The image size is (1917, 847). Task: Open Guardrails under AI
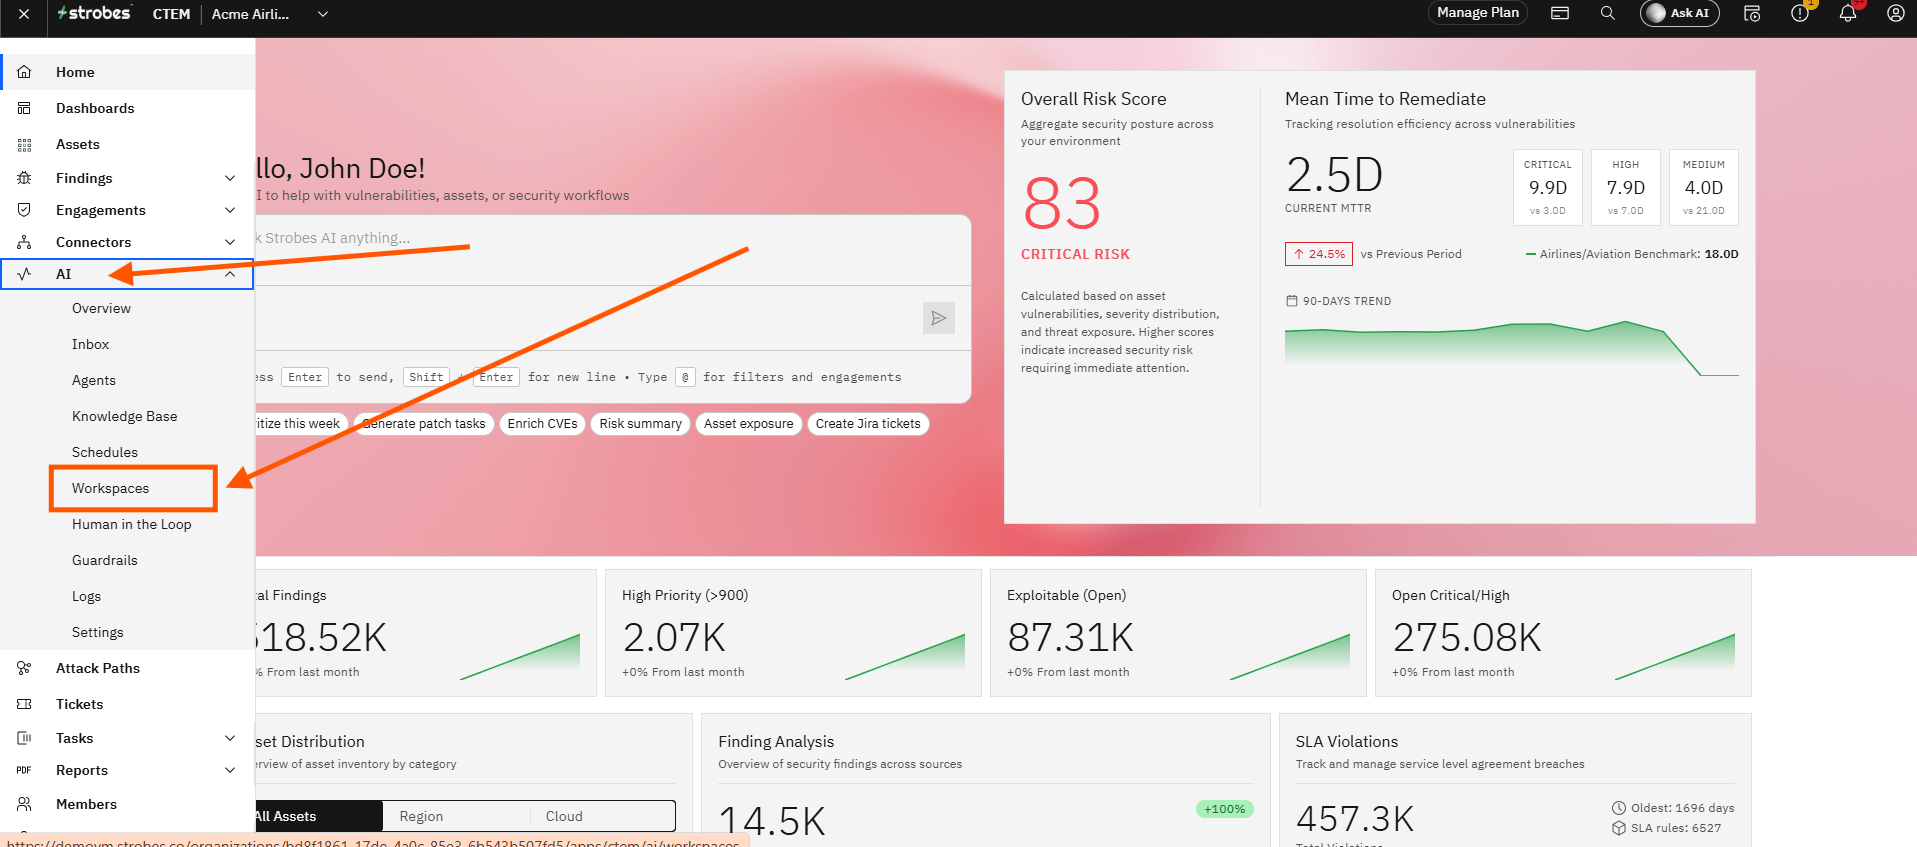pos(105,560)
